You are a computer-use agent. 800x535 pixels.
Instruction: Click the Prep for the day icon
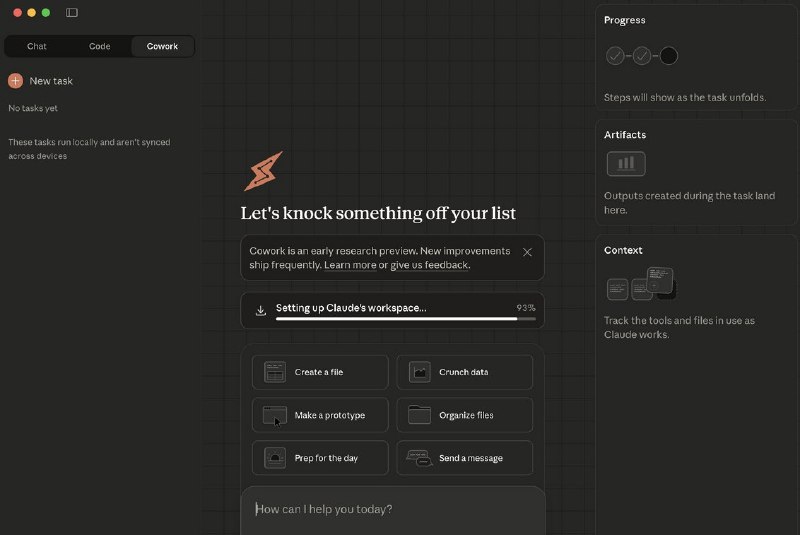pyautogui.click(x=275, y=458)
